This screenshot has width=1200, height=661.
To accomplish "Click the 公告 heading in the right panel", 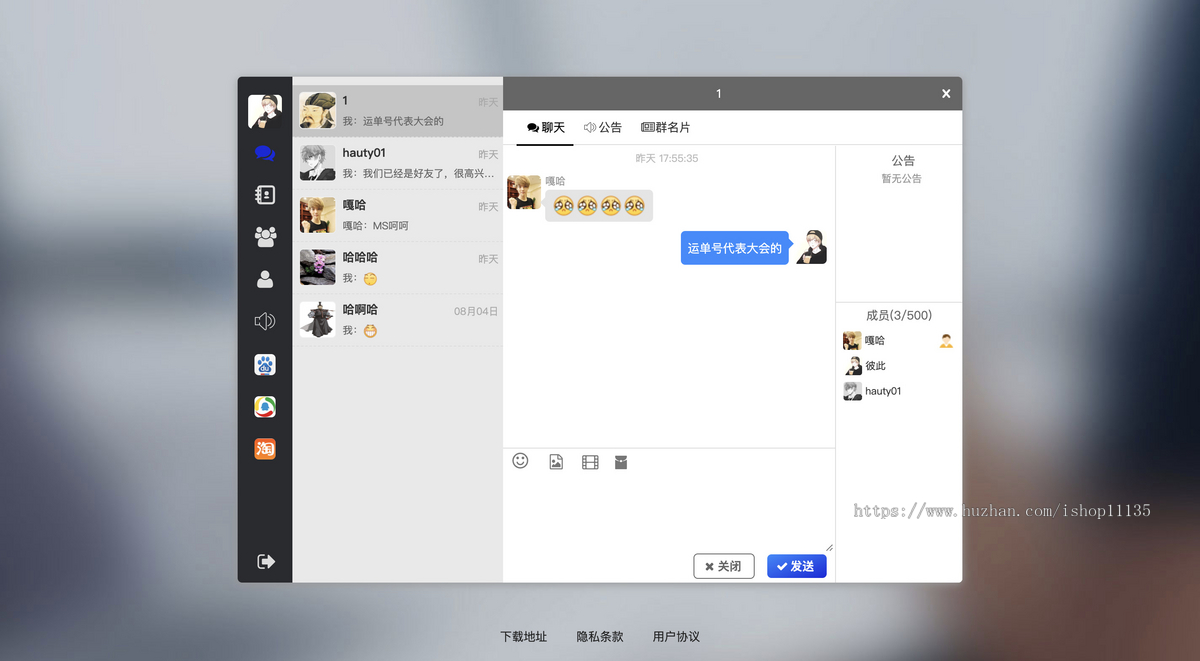I will [x=903, y=160].
